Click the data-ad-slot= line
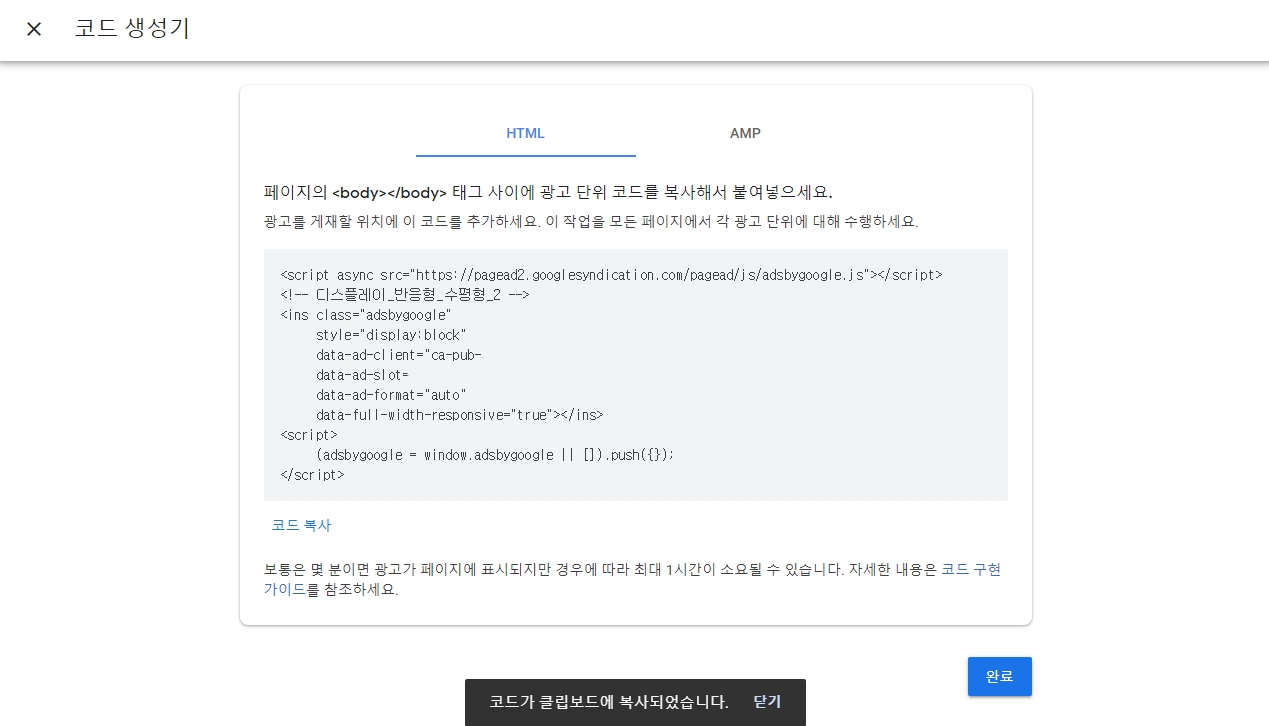 click(x=362, y=375)
